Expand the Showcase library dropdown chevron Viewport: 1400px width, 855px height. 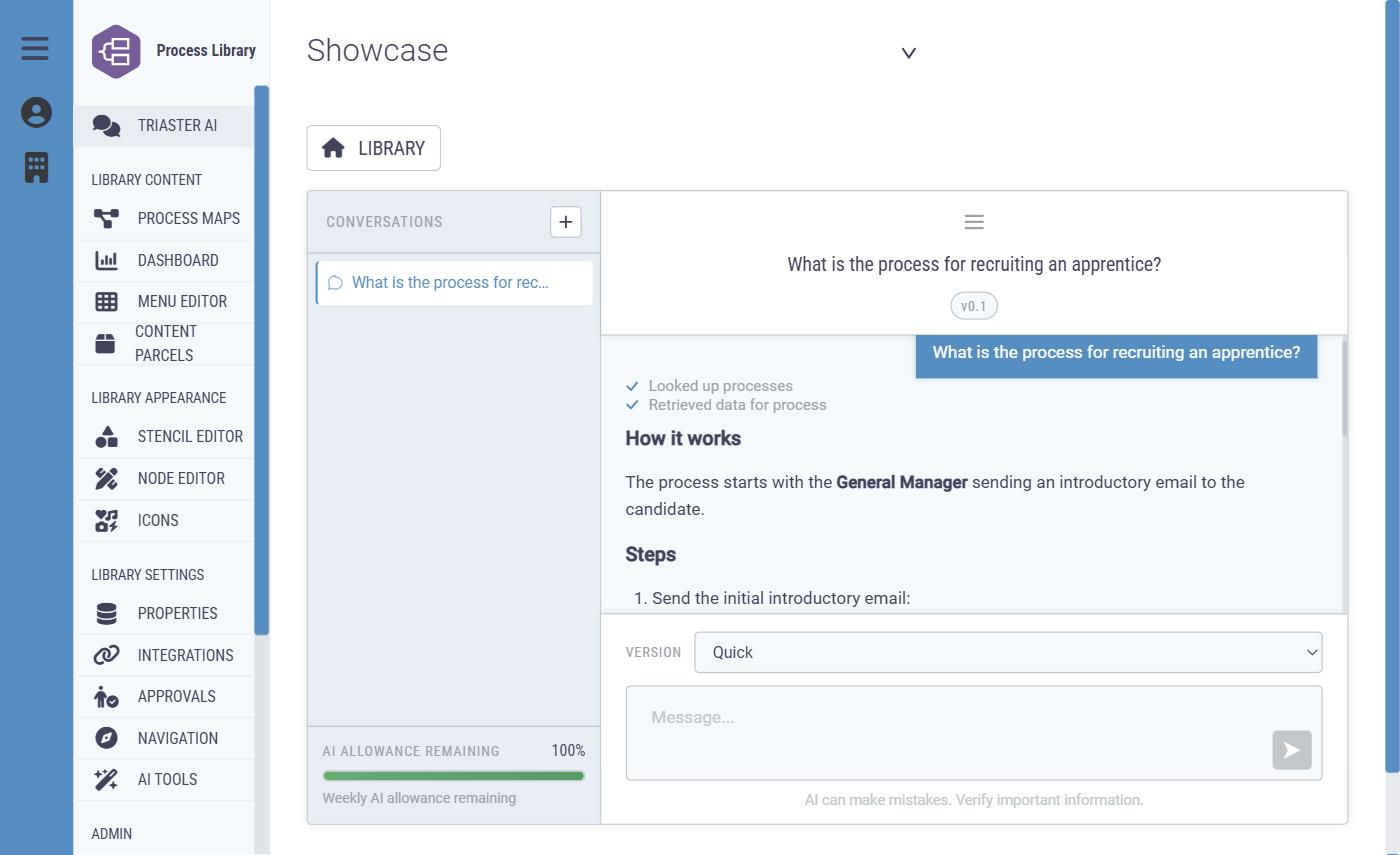909,53
